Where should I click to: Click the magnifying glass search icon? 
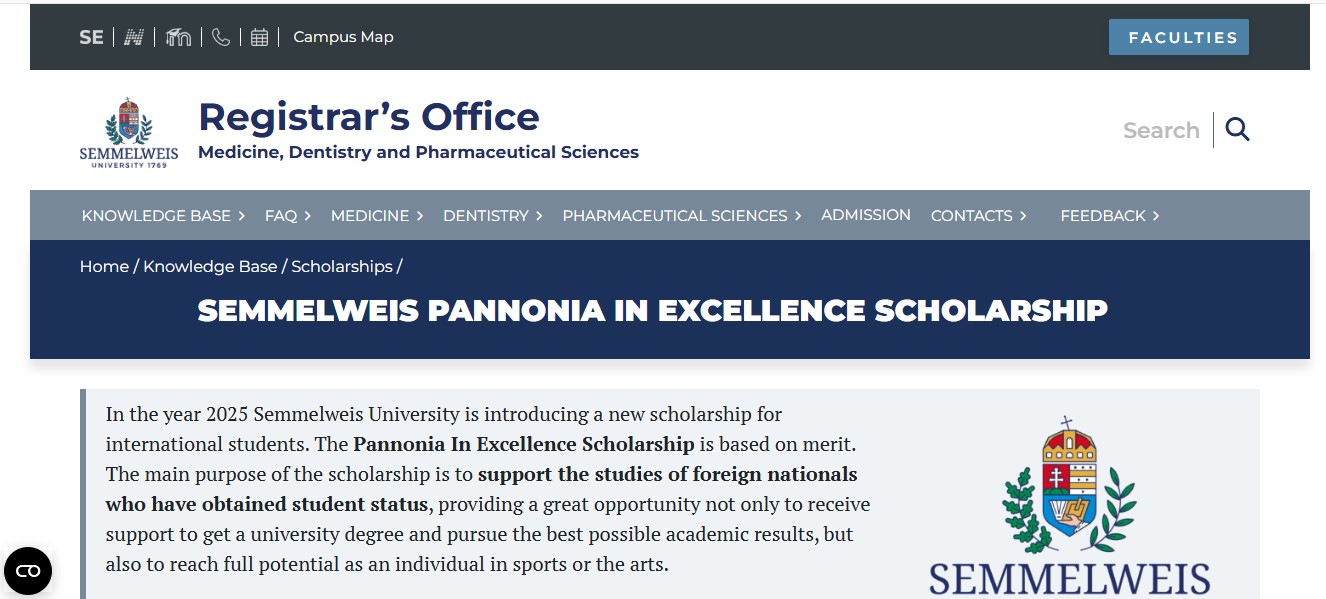click(1238, 130)
